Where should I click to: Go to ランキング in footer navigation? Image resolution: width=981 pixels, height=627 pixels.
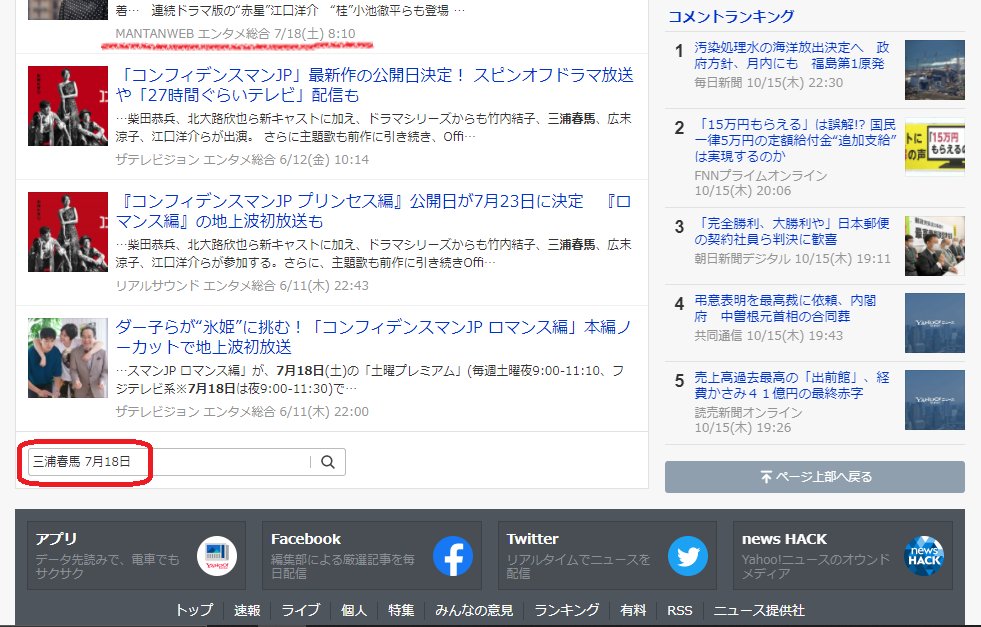click(x=566, y=610)
